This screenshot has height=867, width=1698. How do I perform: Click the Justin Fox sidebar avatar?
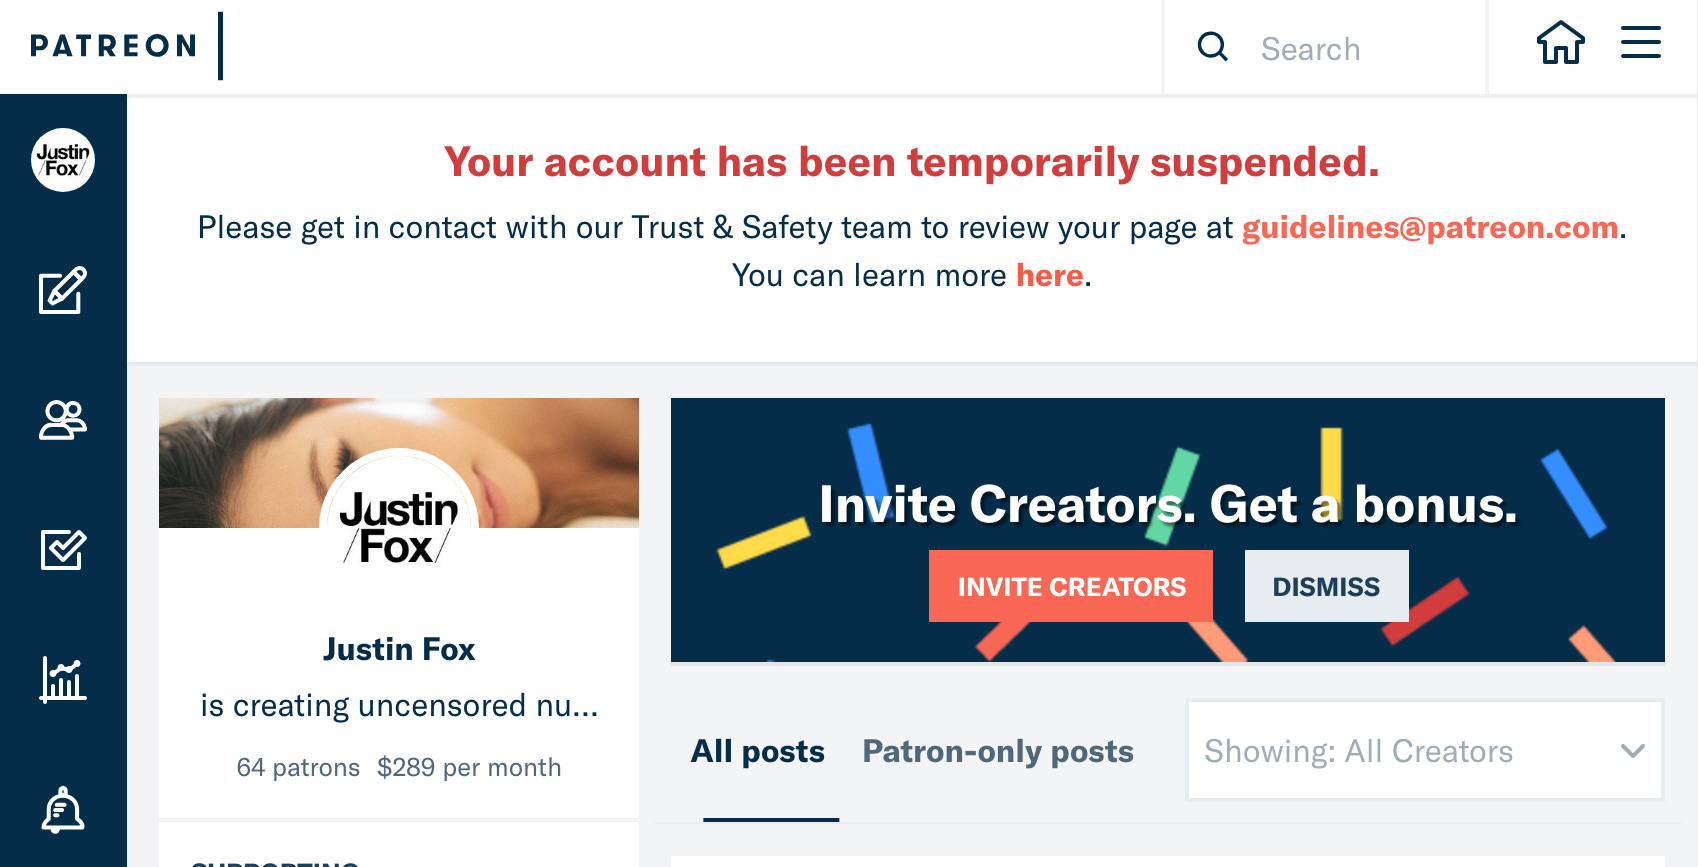tap(62, 160)
